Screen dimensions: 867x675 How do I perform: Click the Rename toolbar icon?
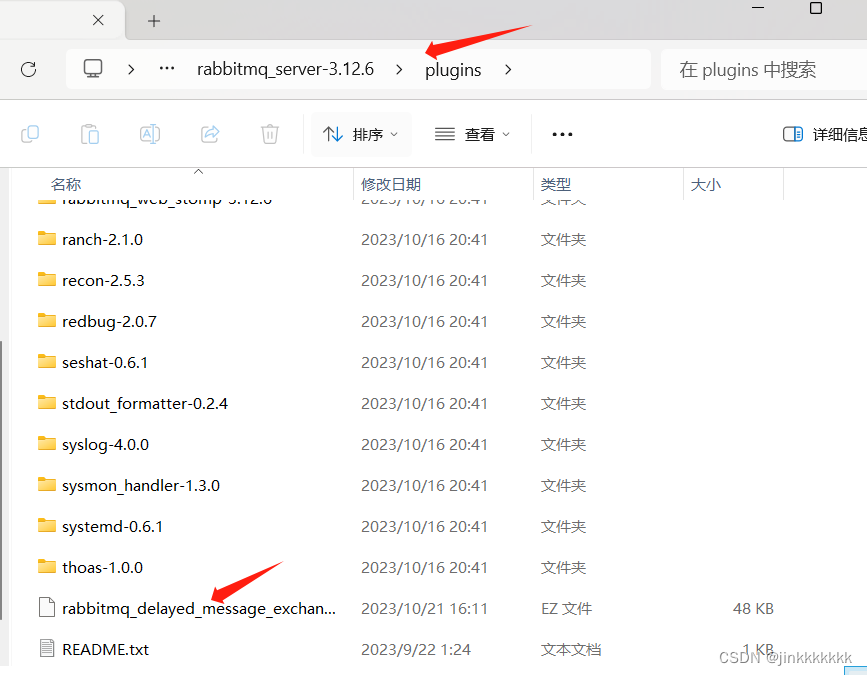[x=150, y=134]
